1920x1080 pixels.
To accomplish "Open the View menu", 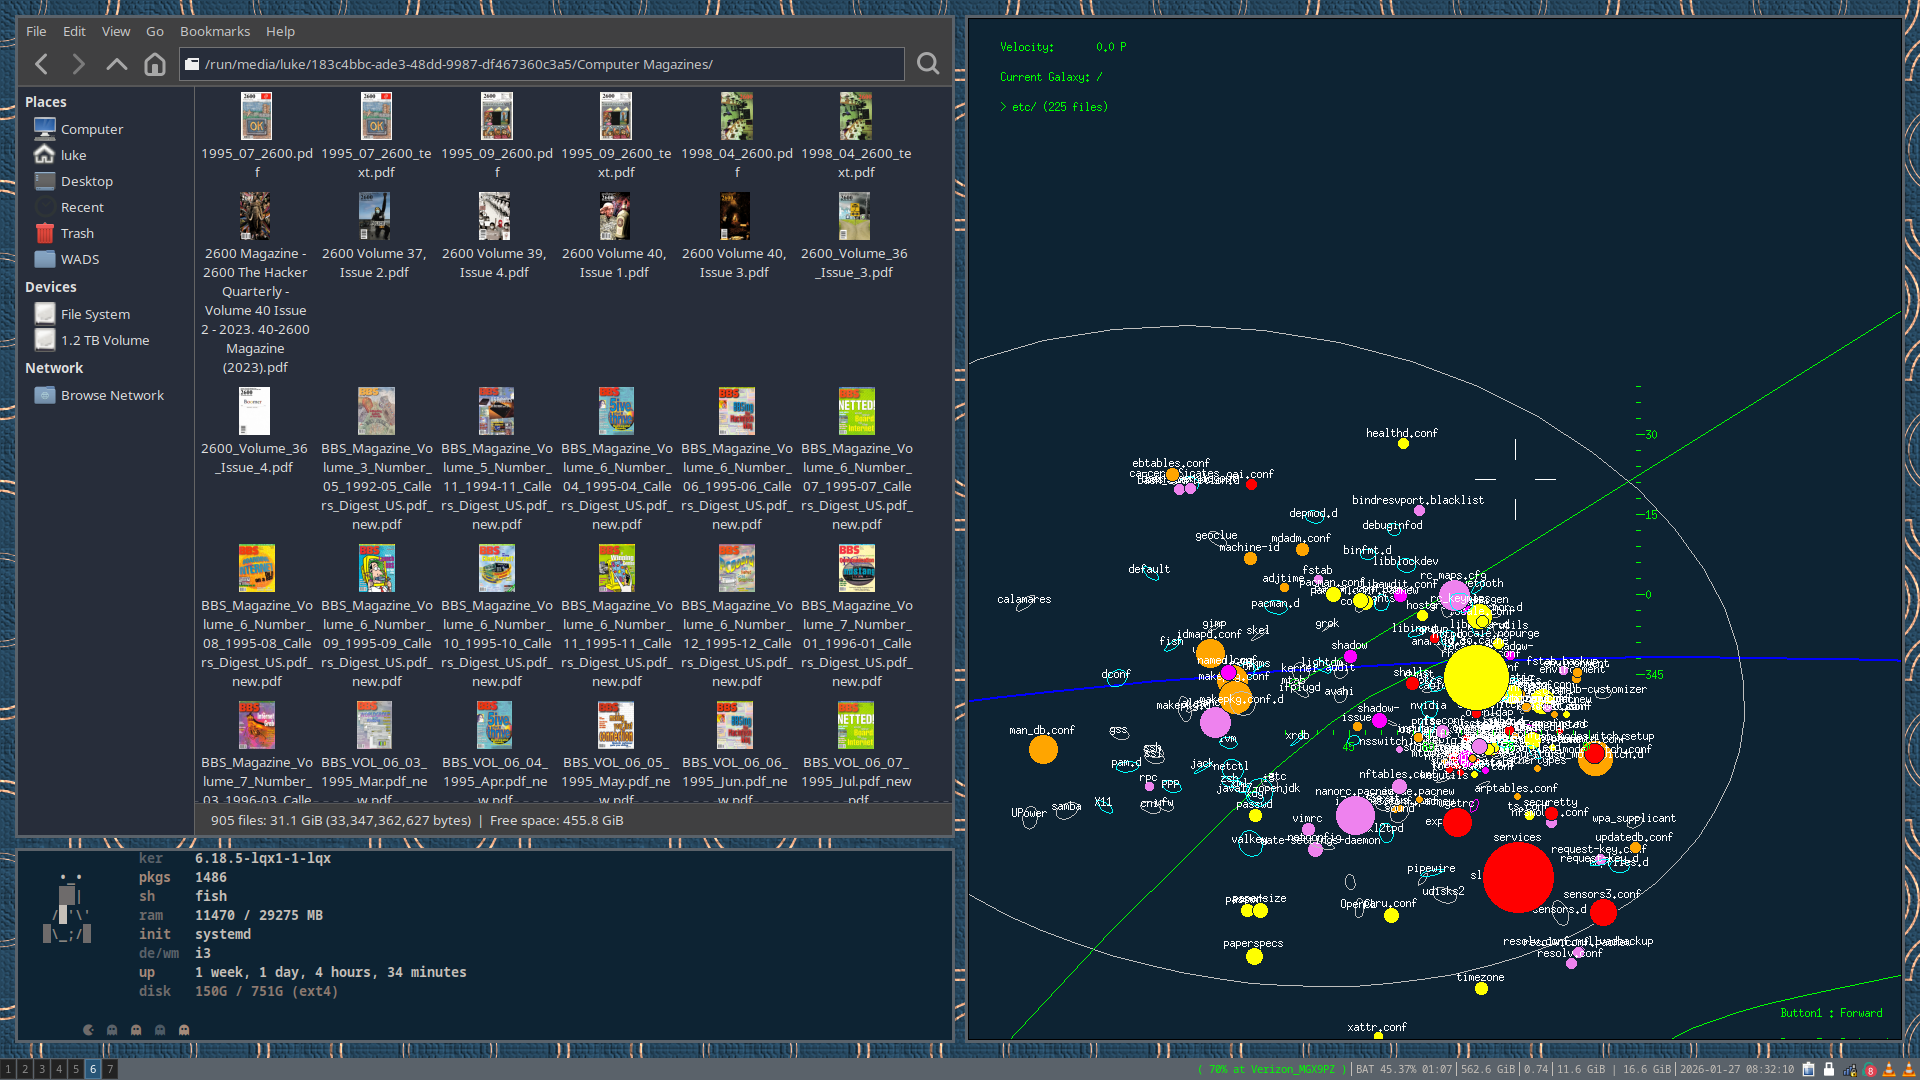I will pos(115,31).
